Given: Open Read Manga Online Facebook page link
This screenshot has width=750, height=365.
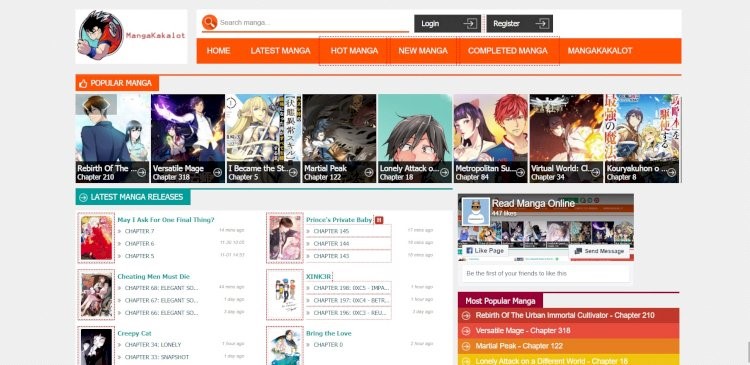Looking at the screenshot, I should pyautogui.click(x=533, y=203).
